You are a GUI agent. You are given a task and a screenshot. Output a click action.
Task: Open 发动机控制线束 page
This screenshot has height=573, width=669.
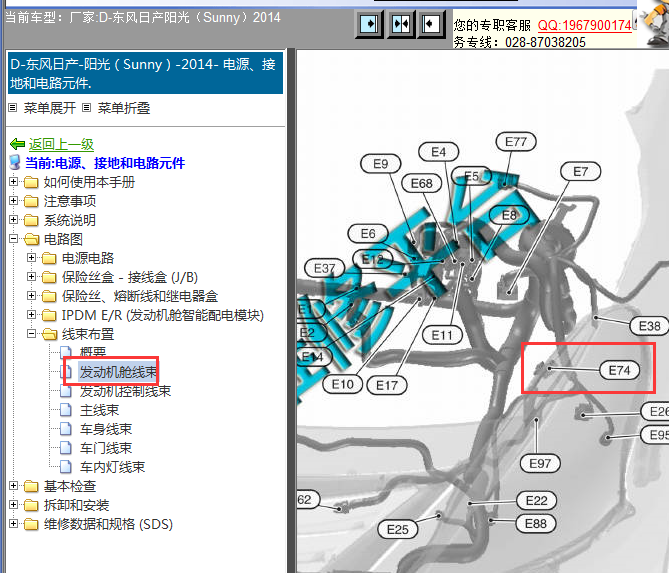[125, 391]
